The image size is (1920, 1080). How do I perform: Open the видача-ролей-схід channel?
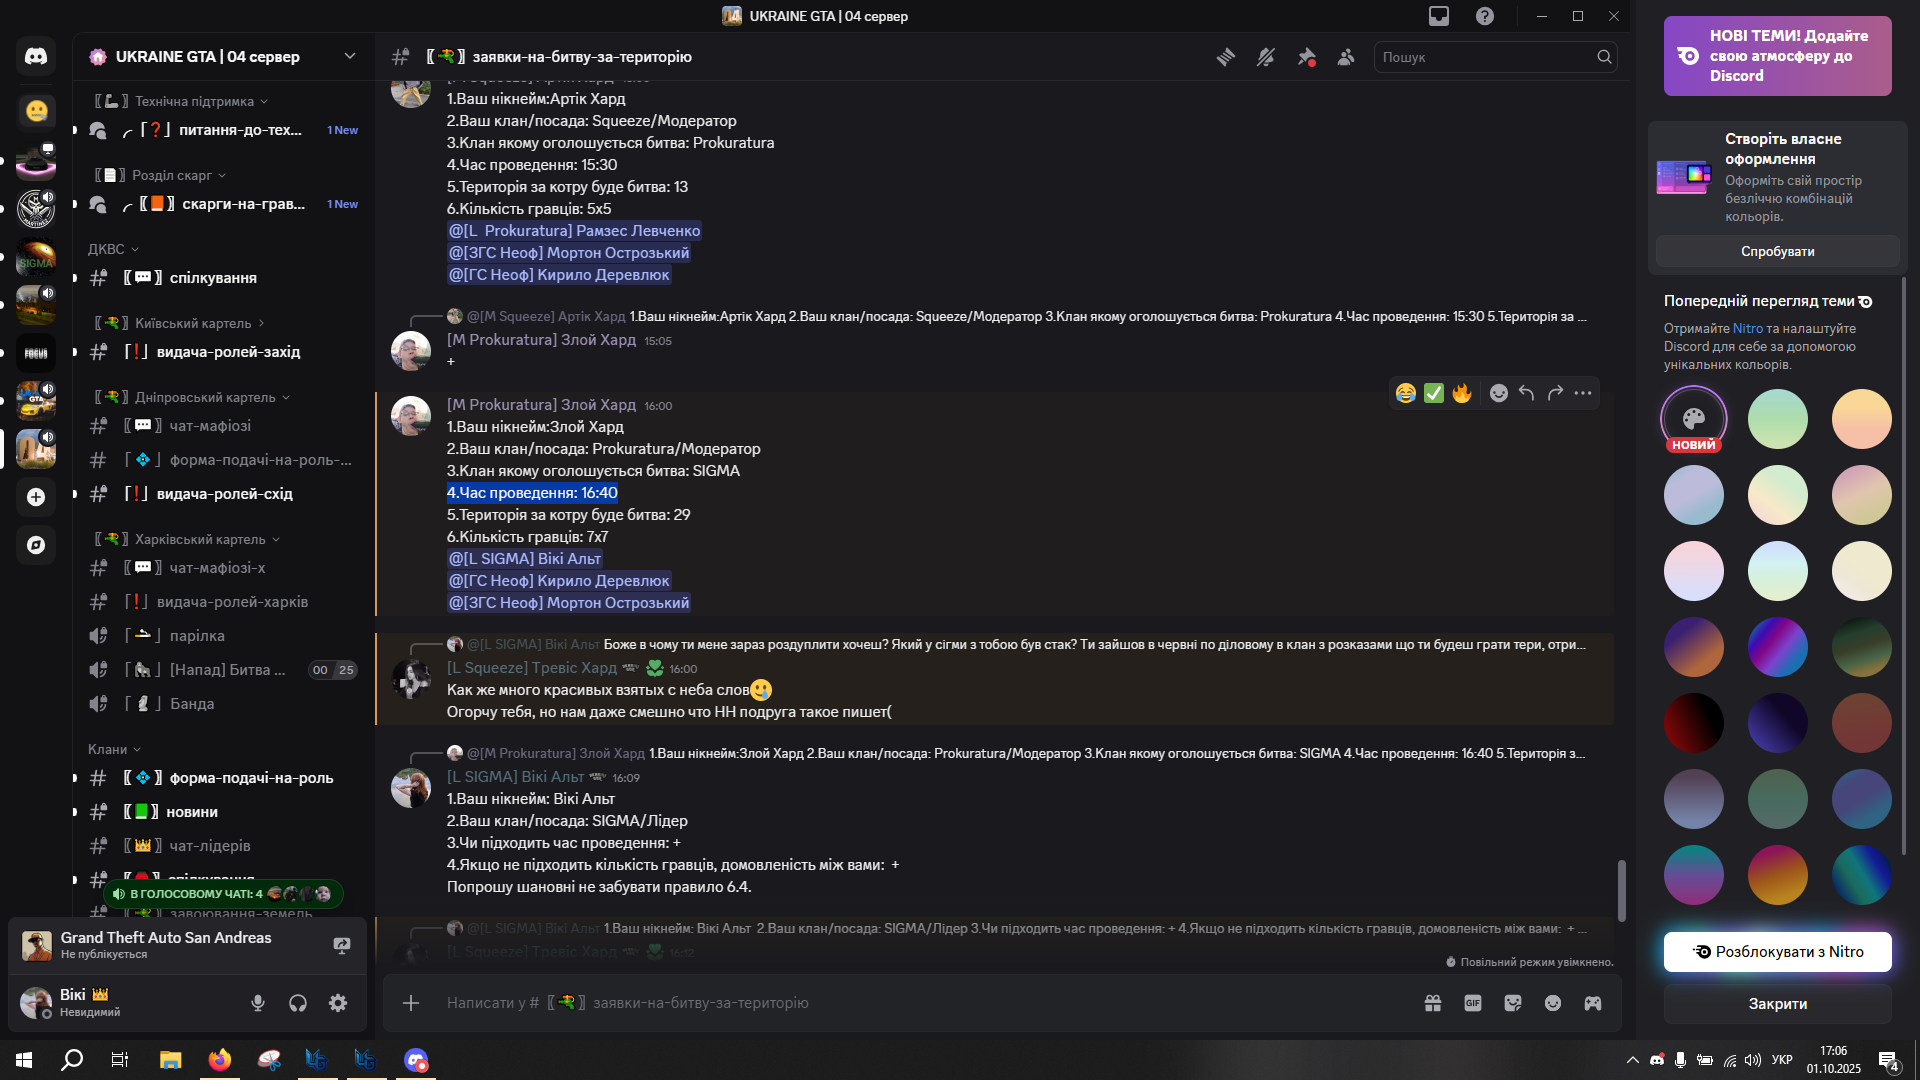(222, 494)
